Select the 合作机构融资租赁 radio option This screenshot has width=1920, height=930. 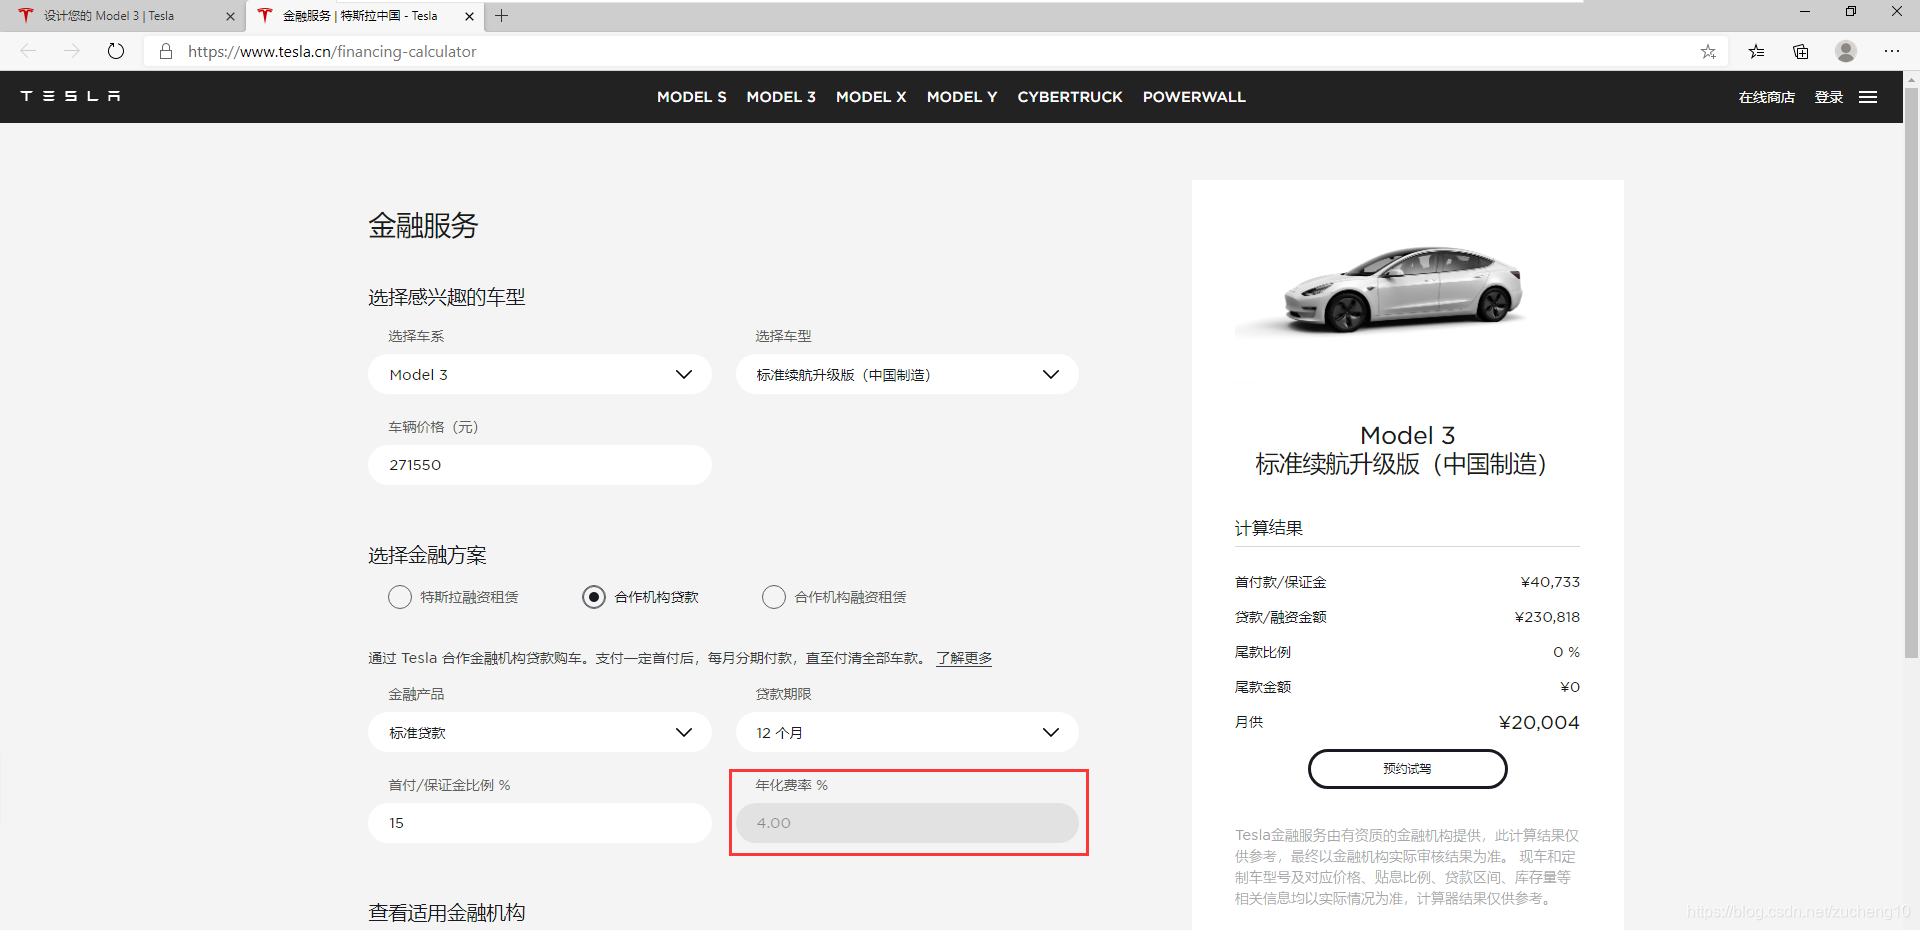[774, 597]
